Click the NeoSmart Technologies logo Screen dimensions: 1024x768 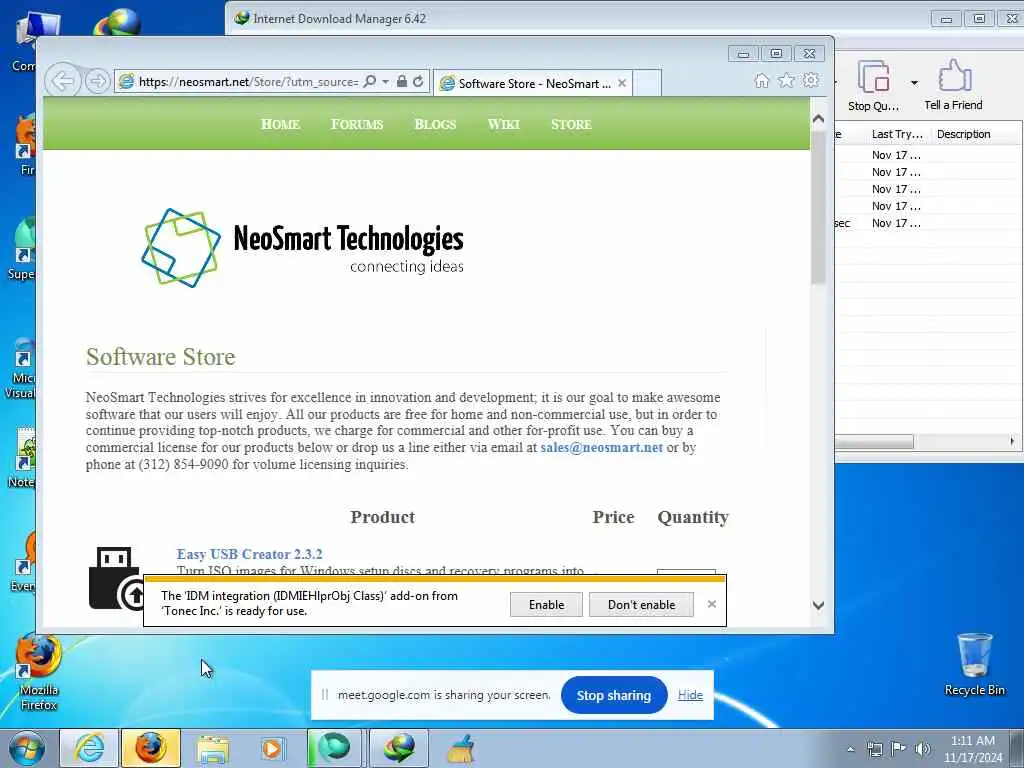point(302,248)
